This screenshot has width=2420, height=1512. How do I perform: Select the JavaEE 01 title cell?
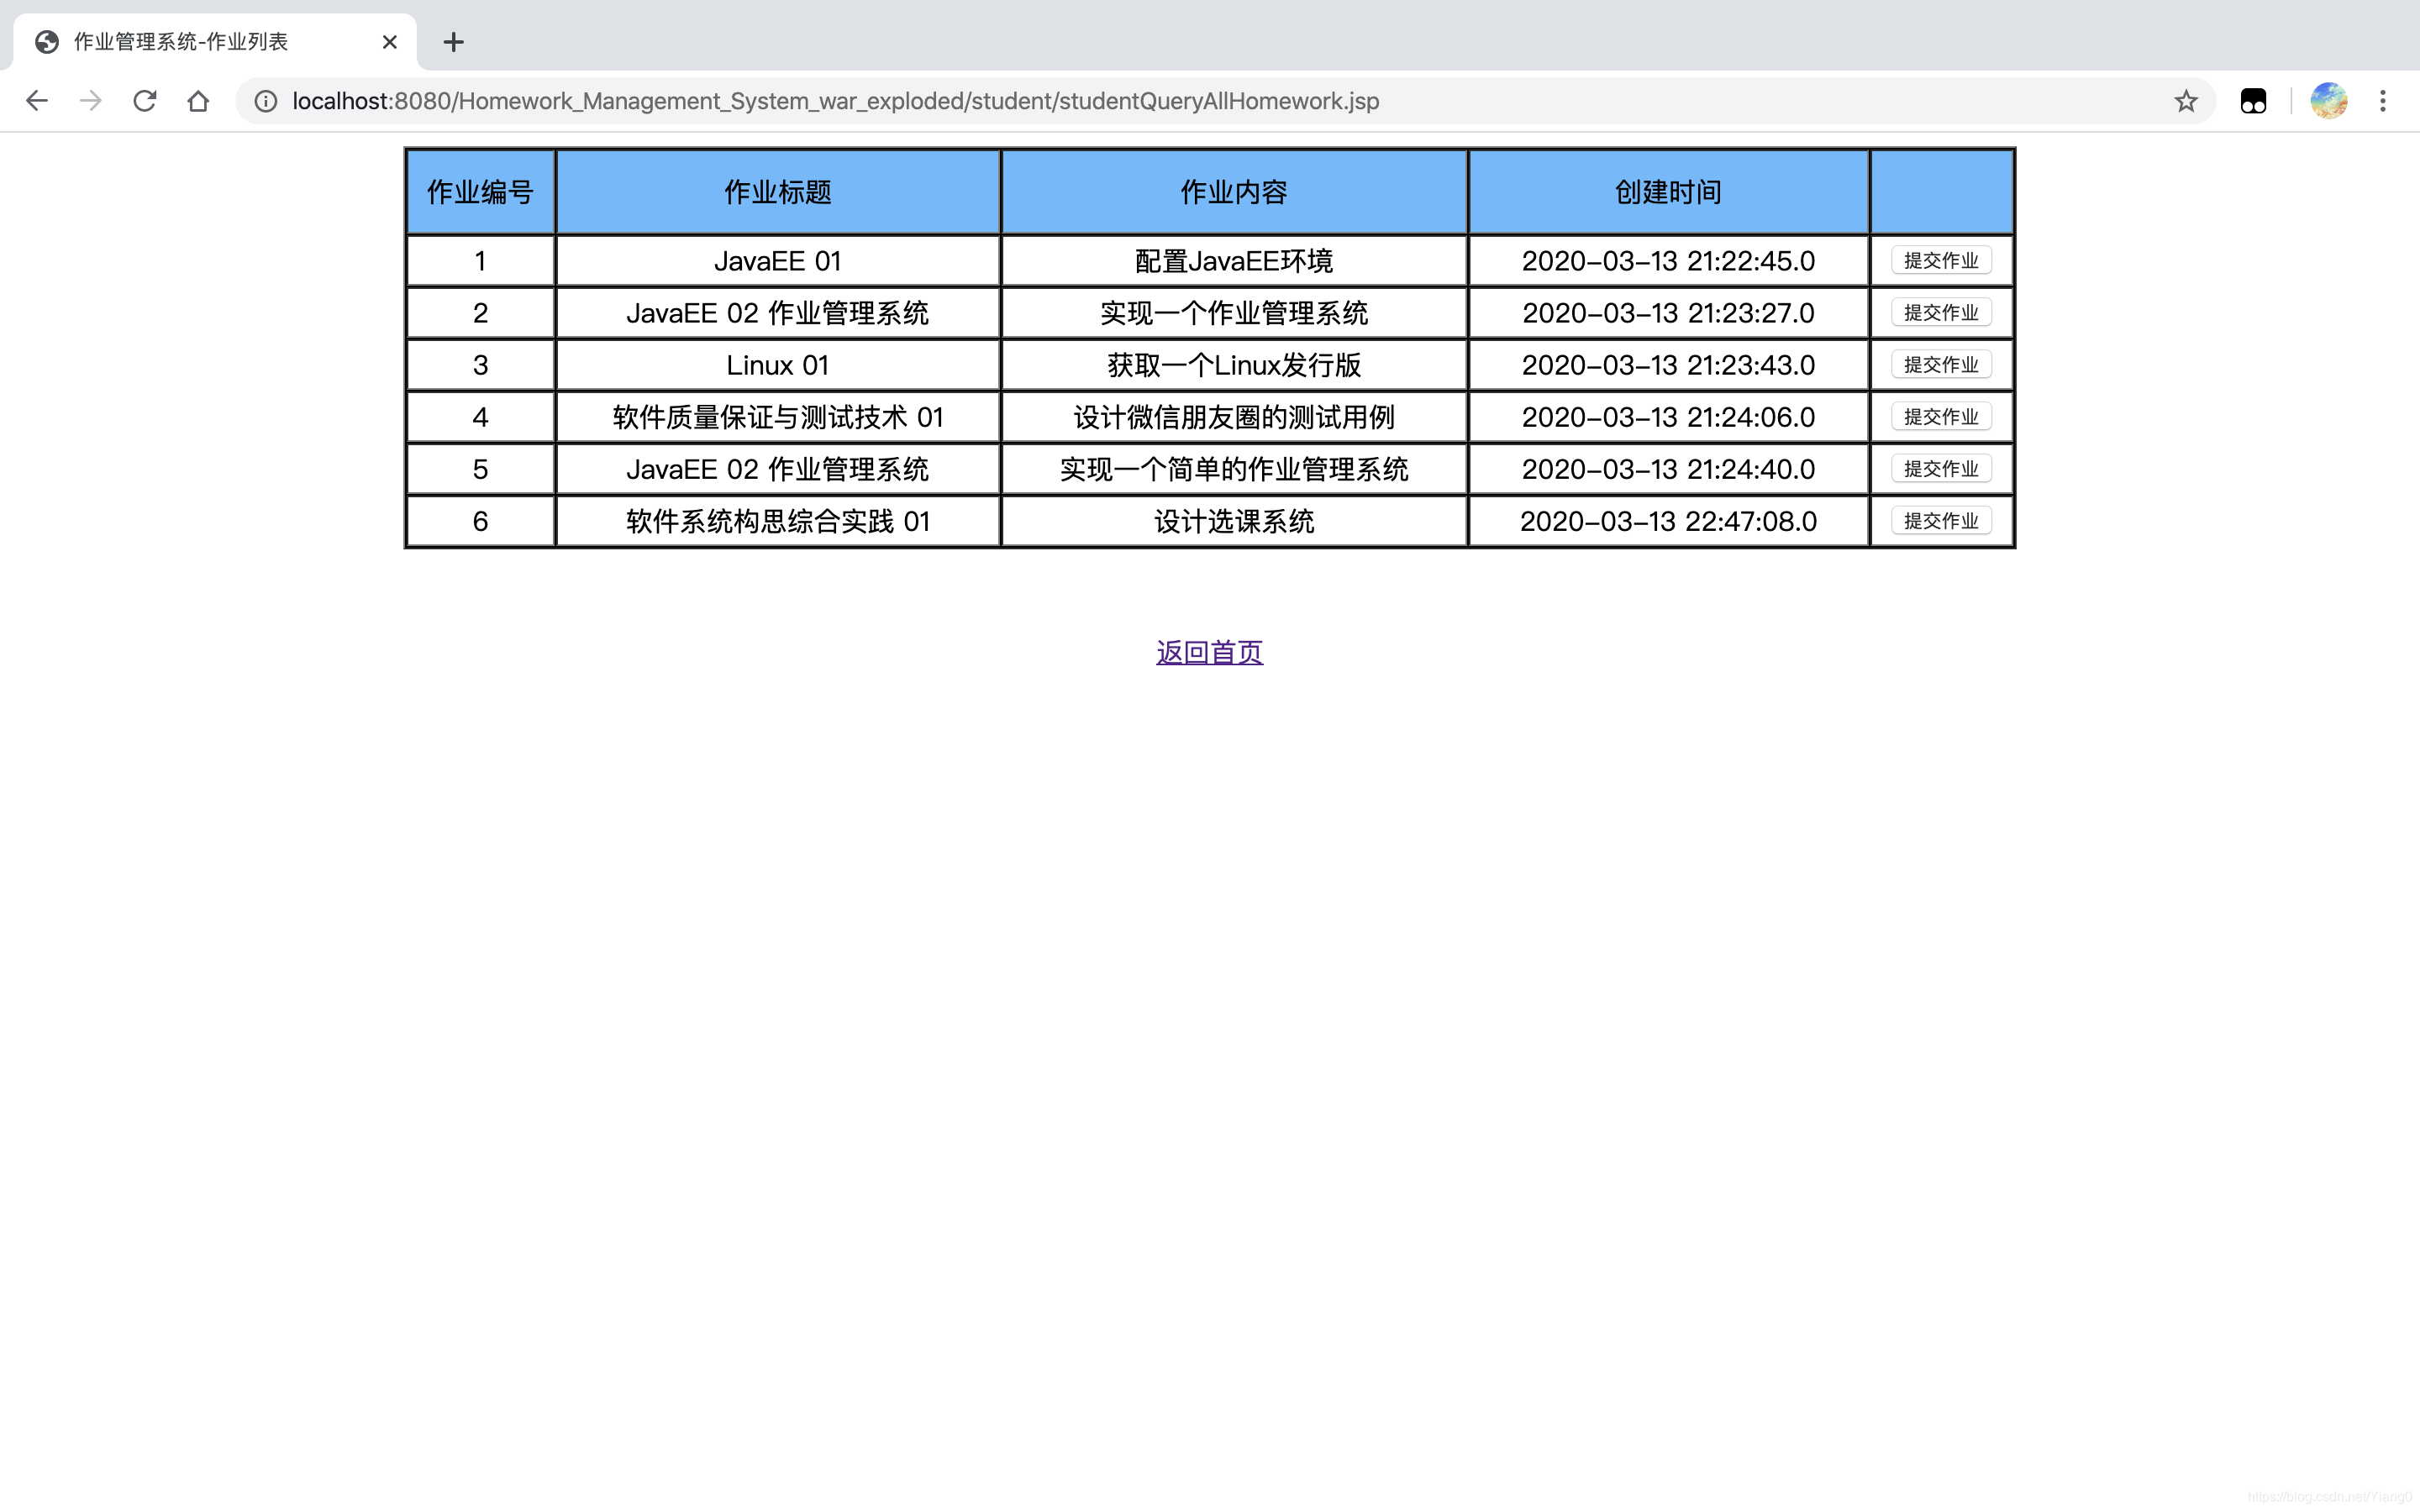click(x=778, y=261)
